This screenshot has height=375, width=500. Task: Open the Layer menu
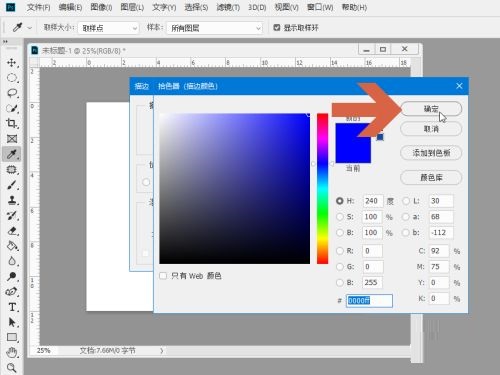tap(132, 7)
